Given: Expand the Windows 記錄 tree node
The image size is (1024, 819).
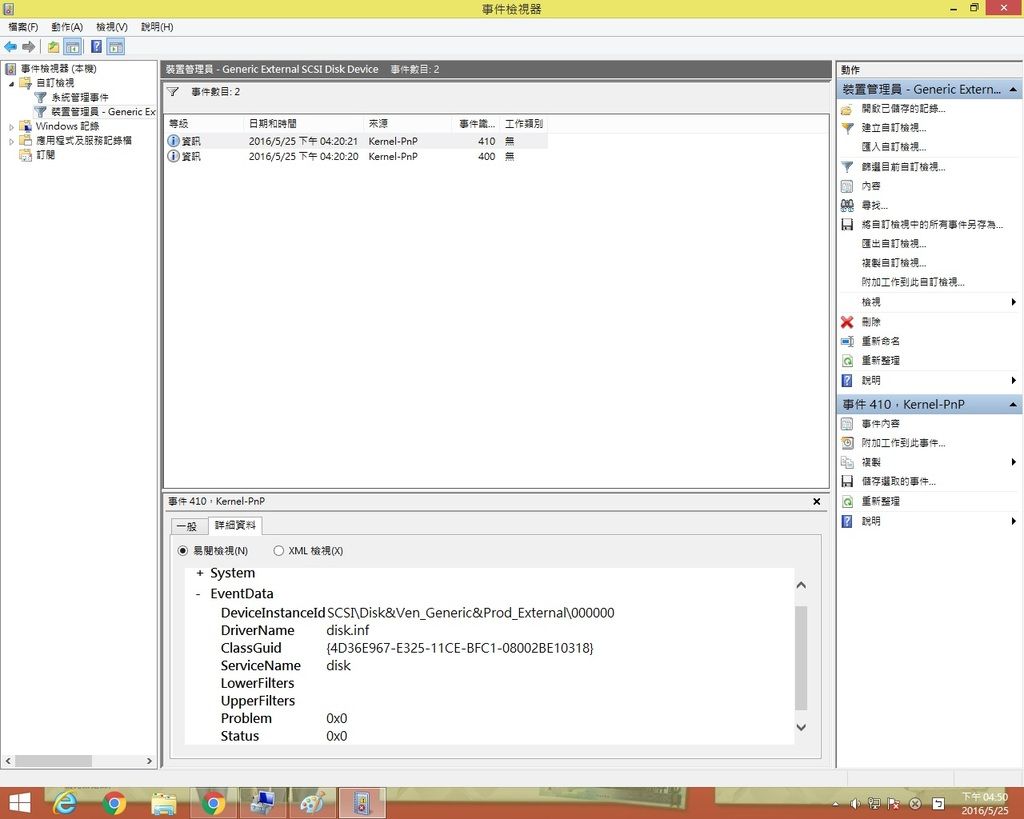Looking at the screenshot, I should coord(12,127).
